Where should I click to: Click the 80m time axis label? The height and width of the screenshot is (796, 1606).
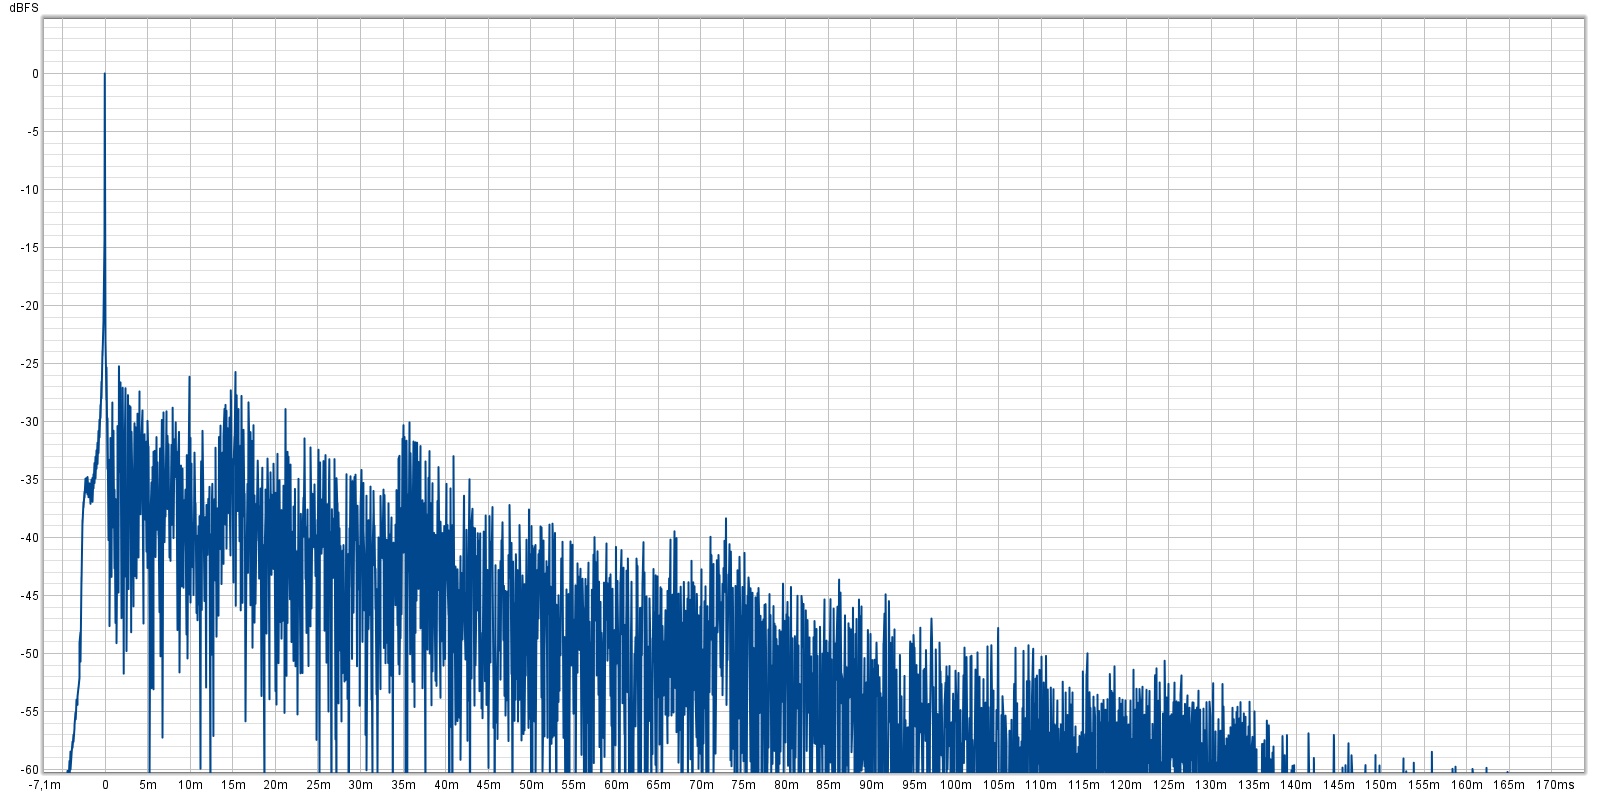[786, 785]
